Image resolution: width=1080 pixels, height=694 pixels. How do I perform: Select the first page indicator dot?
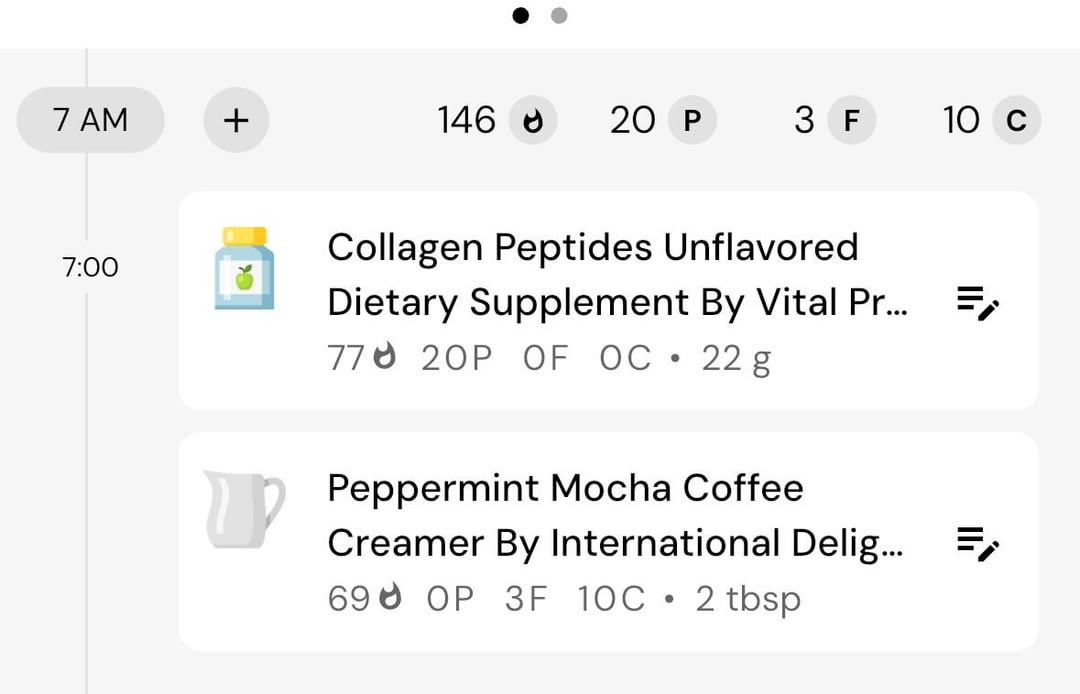[x=521, y=15]
